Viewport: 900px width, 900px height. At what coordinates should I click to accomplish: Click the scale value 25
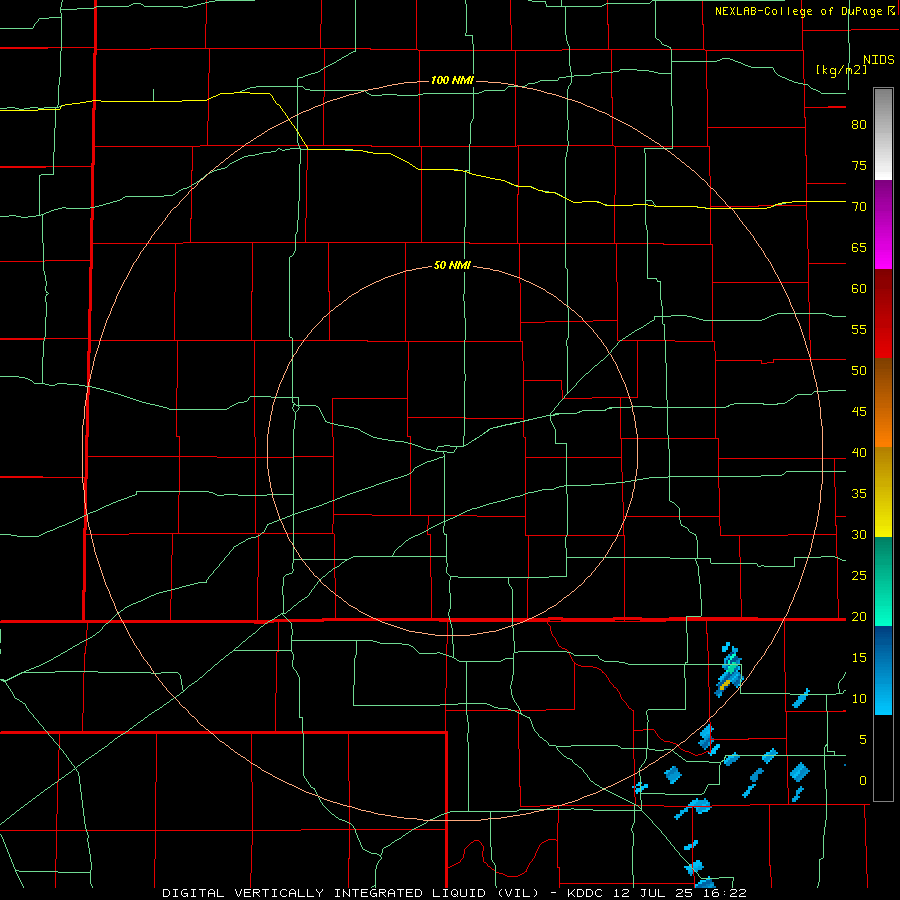859,575
